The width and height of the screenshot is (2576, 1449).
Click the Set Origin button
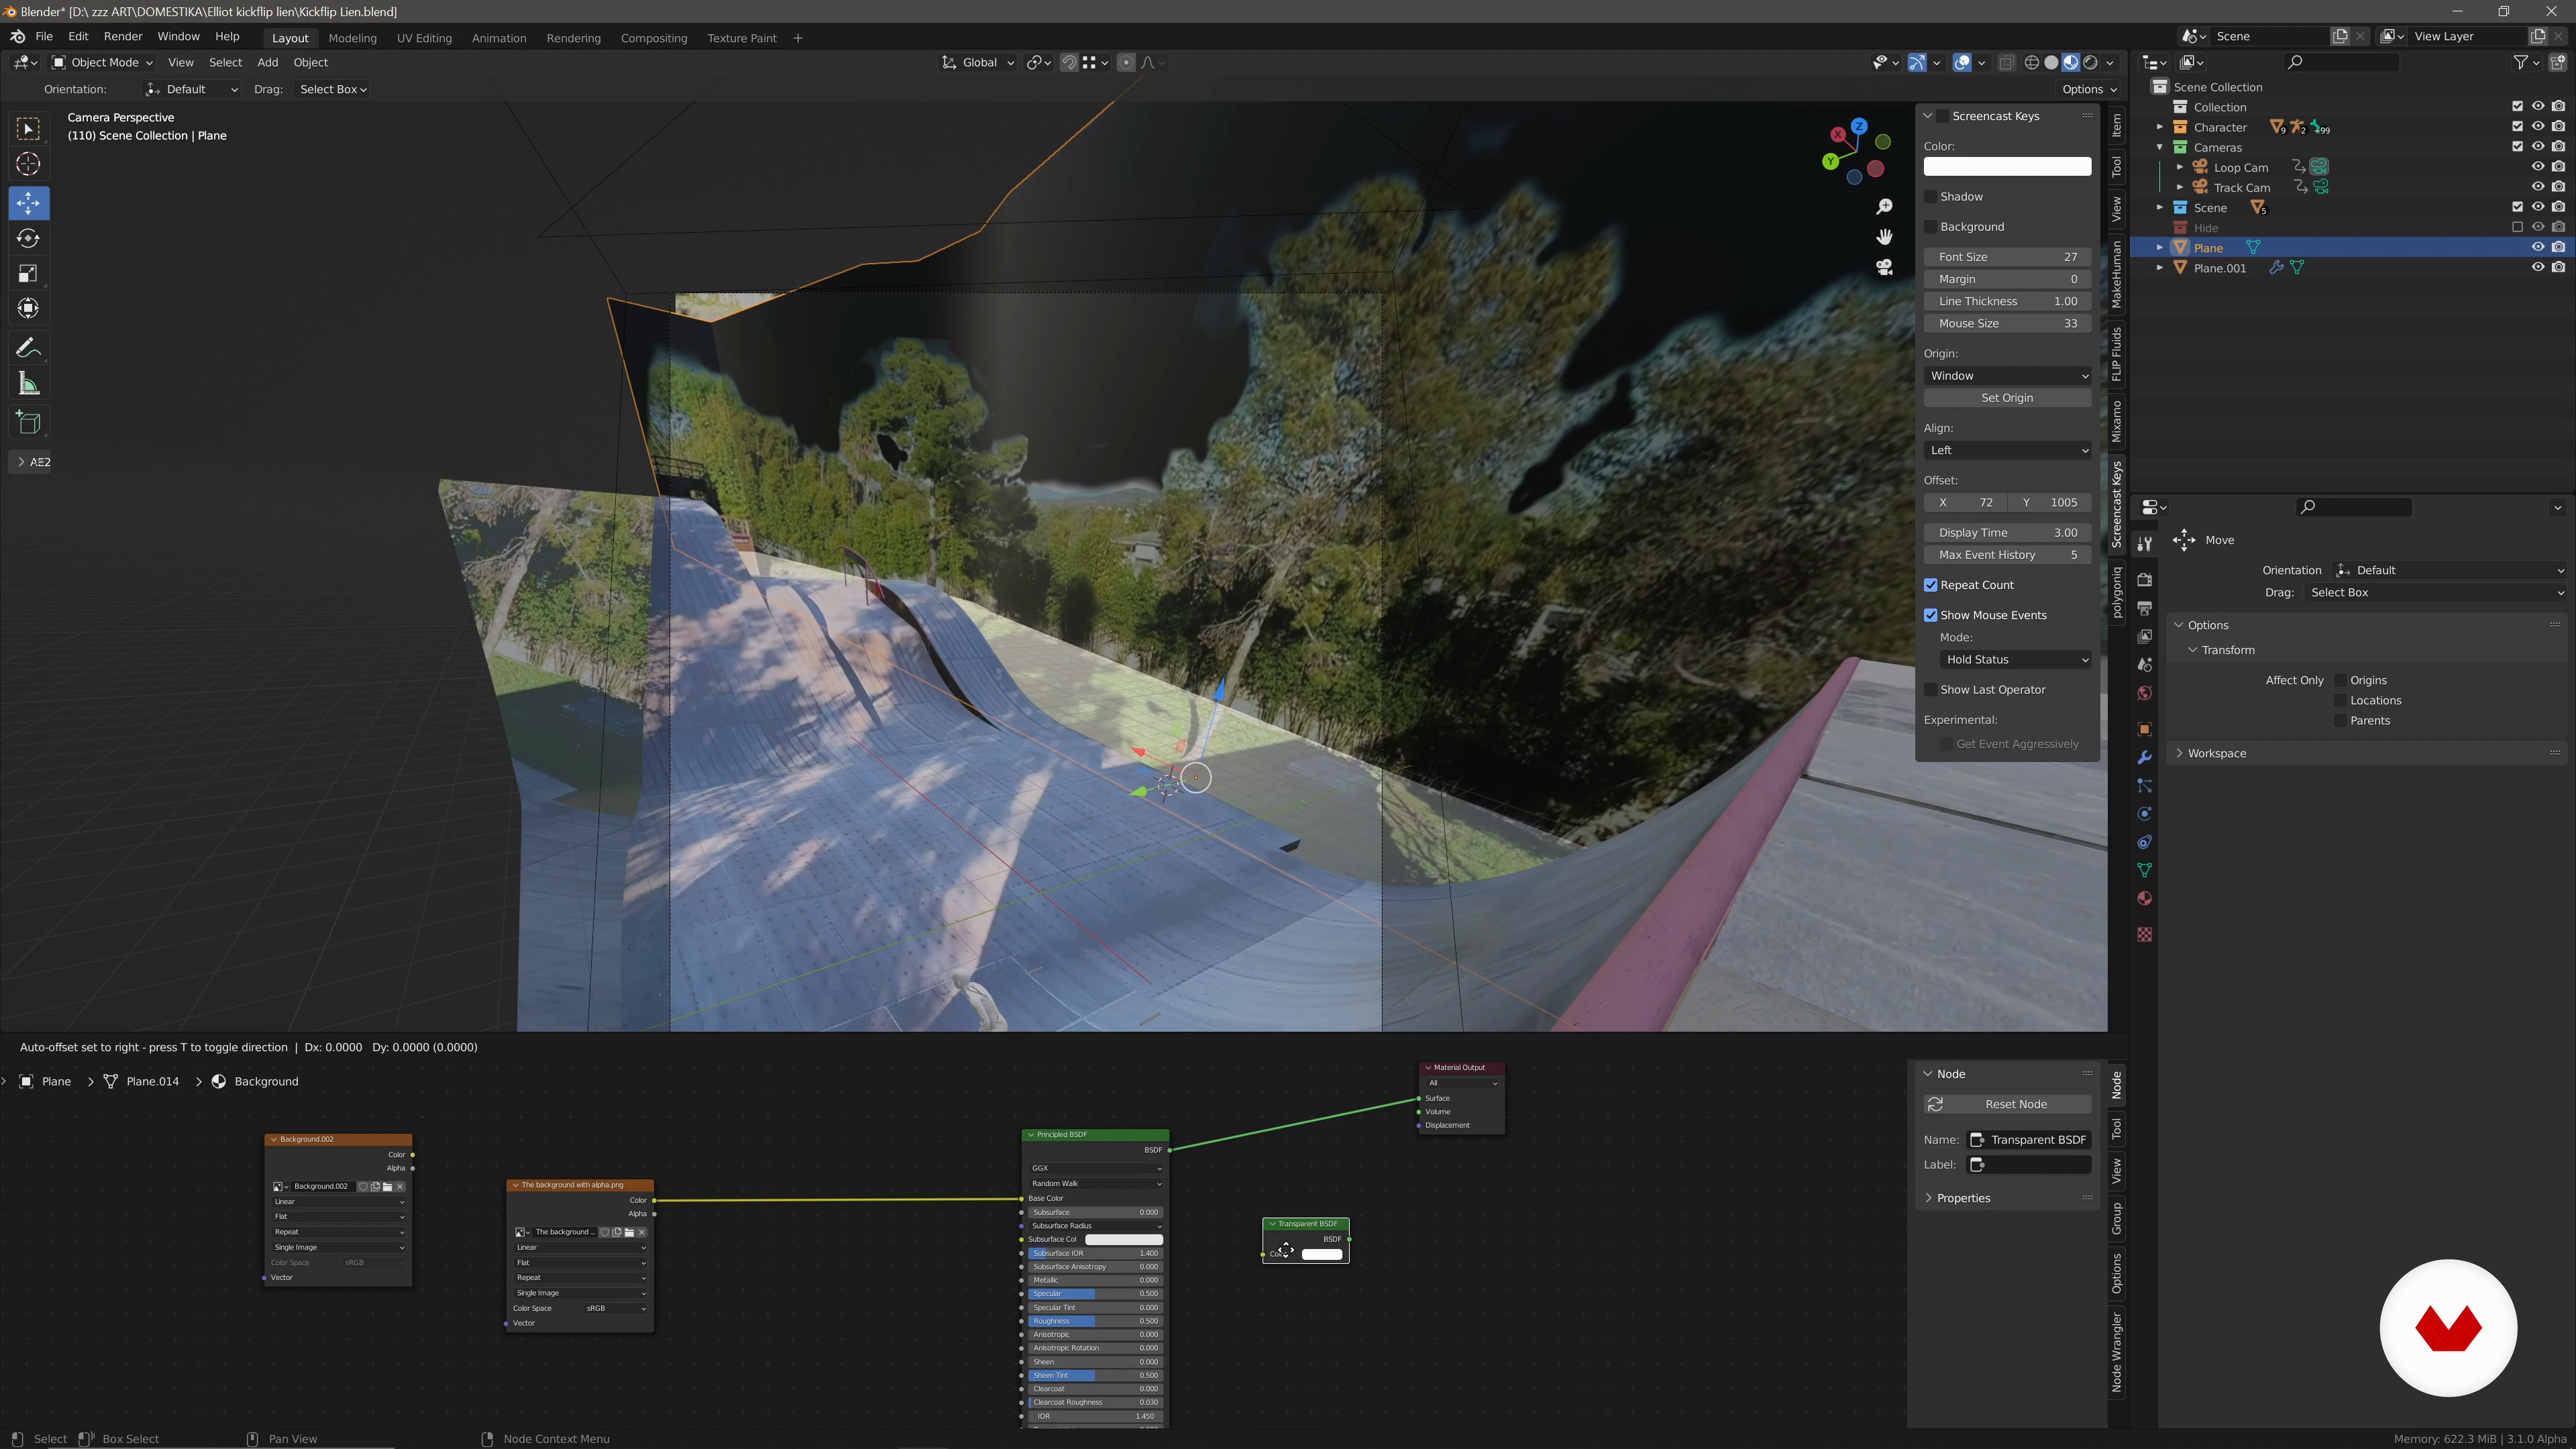2007,398
